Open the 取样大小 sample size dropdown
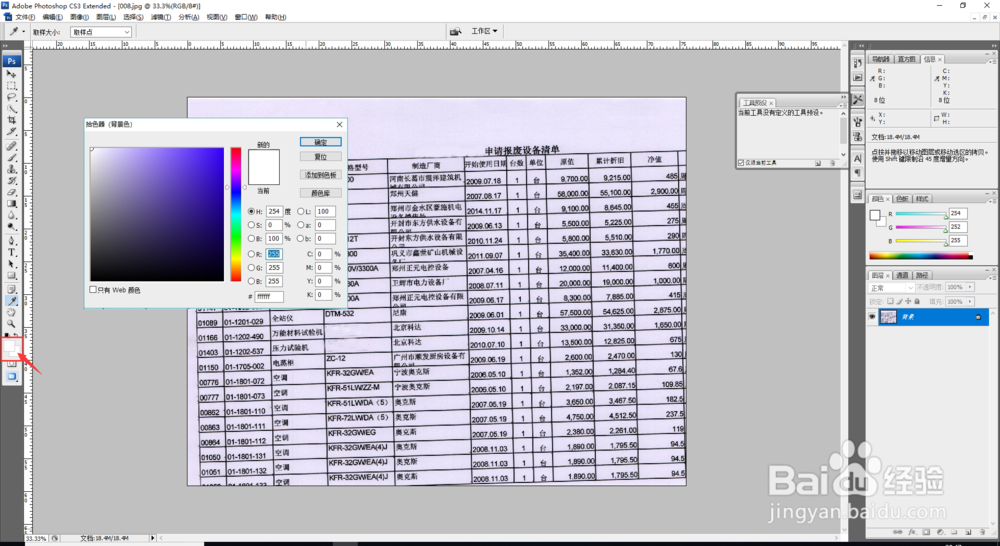The image size is (1000, 546). [x=101, y=32]
